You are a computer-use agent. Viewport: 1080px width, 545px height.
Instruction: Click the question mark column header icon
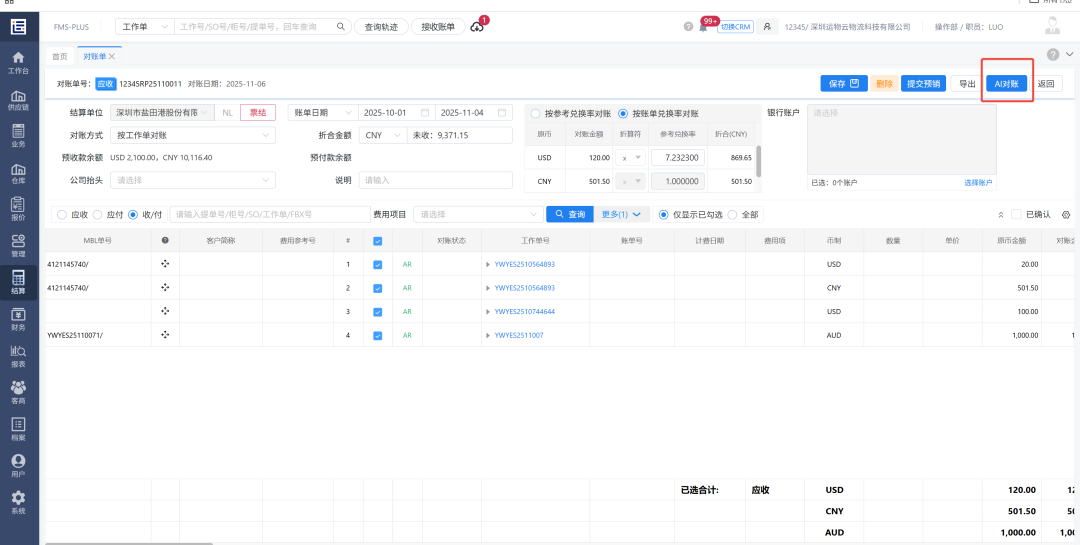(165, 240)
